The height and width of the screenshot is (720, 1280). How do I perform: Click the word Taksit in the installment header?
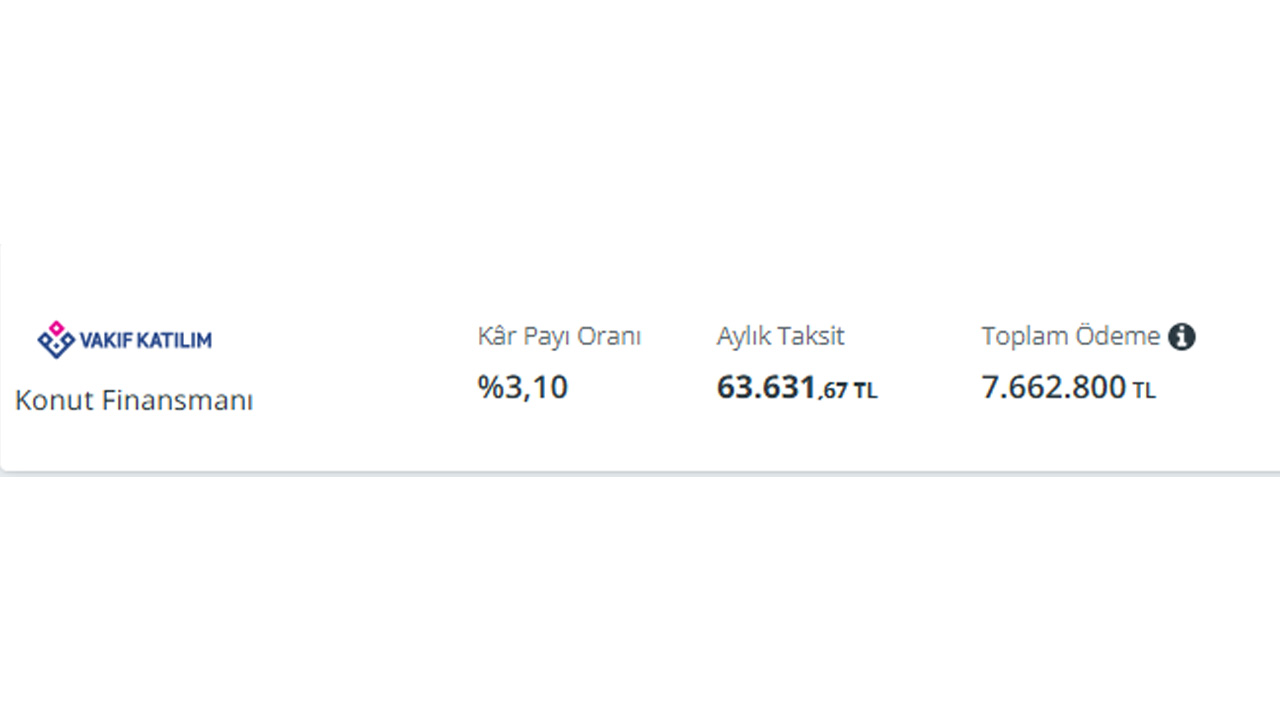(810, 337)
